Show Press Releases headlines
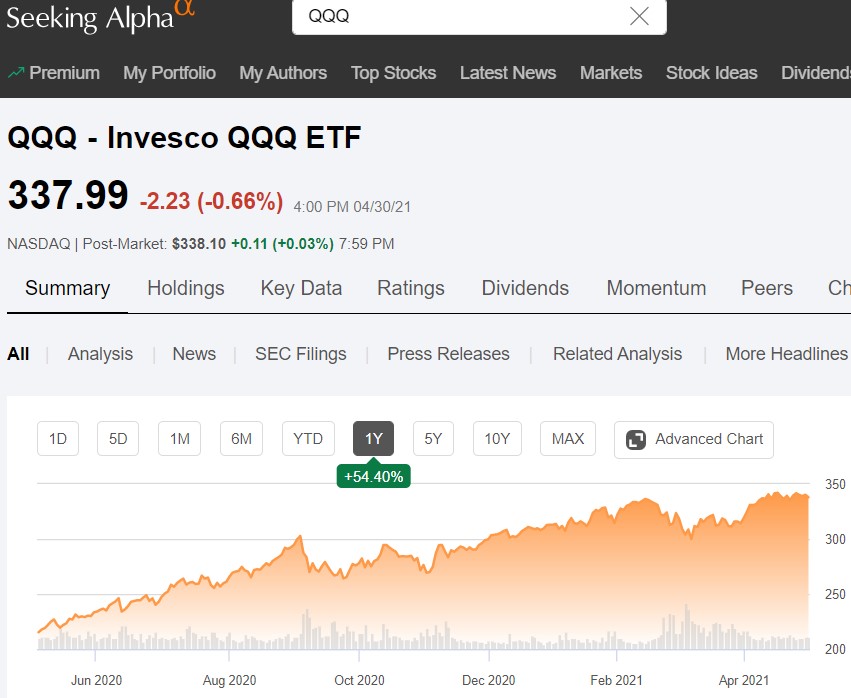 (448, 354)
